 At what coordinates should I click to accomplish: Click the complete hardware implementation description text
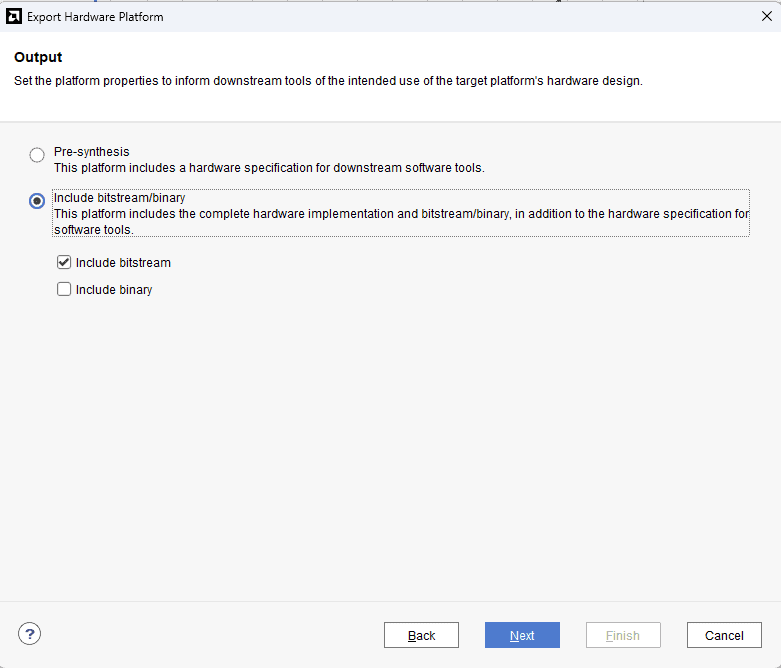(400, 214)
